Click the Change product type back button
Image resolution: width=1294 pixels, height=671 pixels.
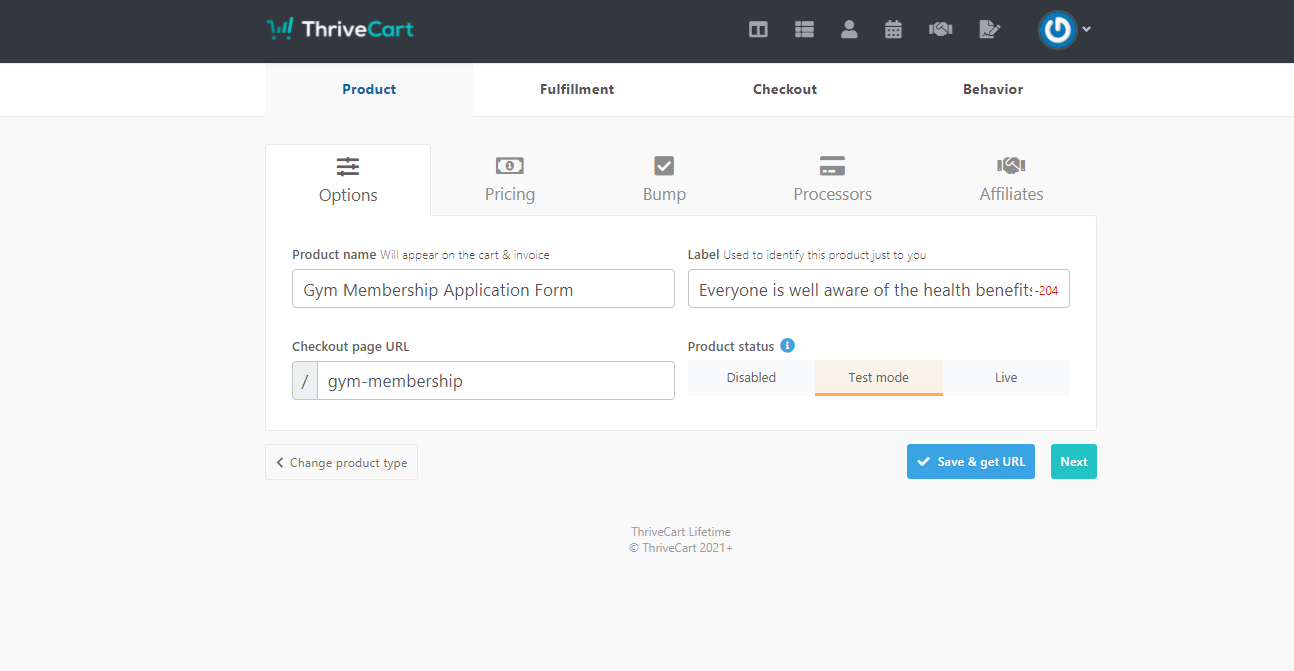click(341, 463)
